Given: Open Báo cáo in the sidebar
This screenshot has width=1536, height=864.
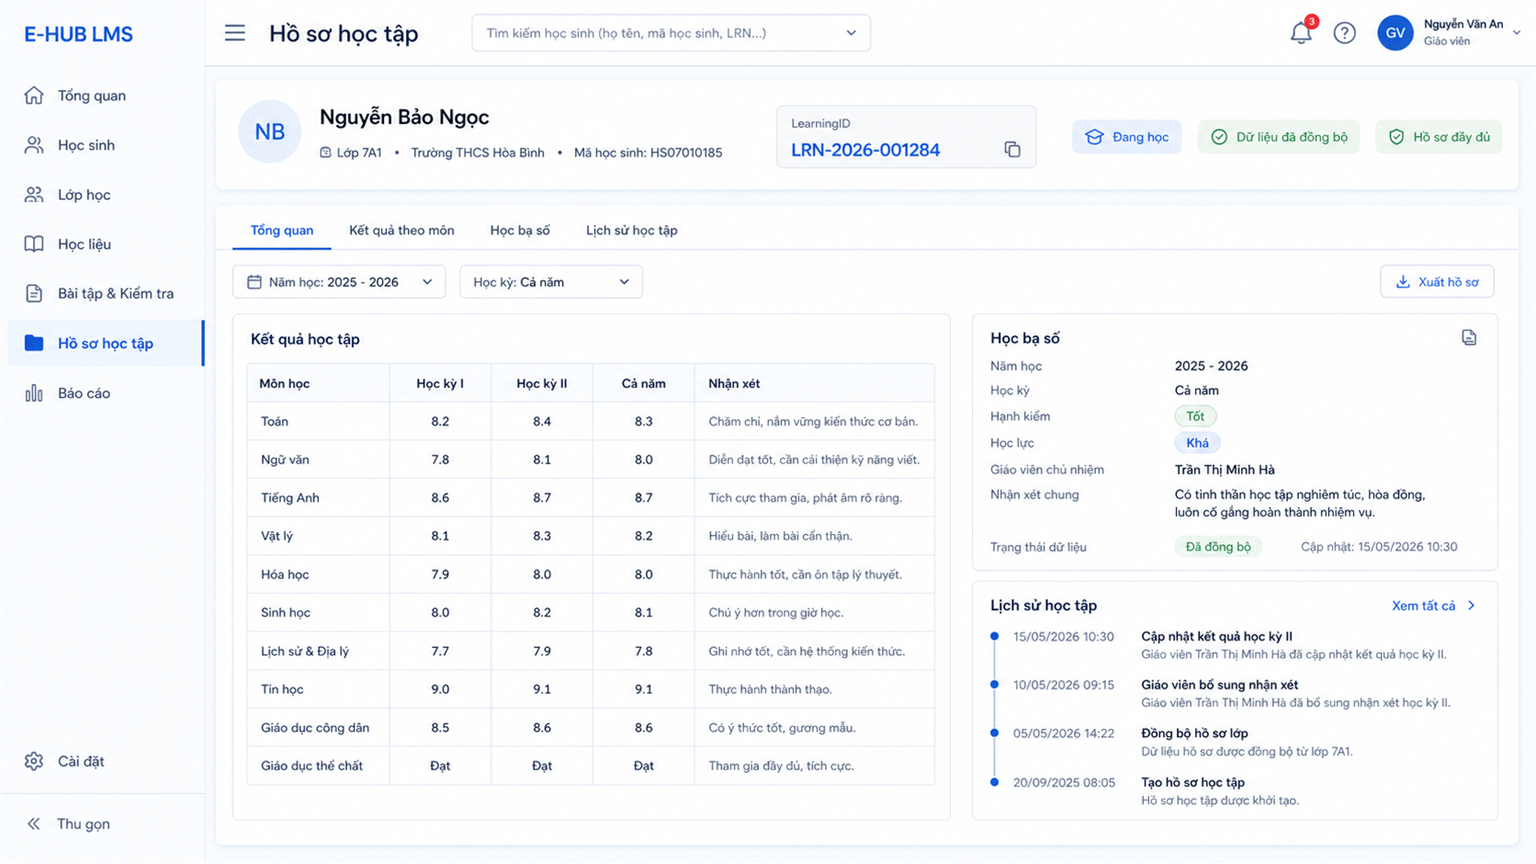Looking at the screenshot, I should click(104, 393).
